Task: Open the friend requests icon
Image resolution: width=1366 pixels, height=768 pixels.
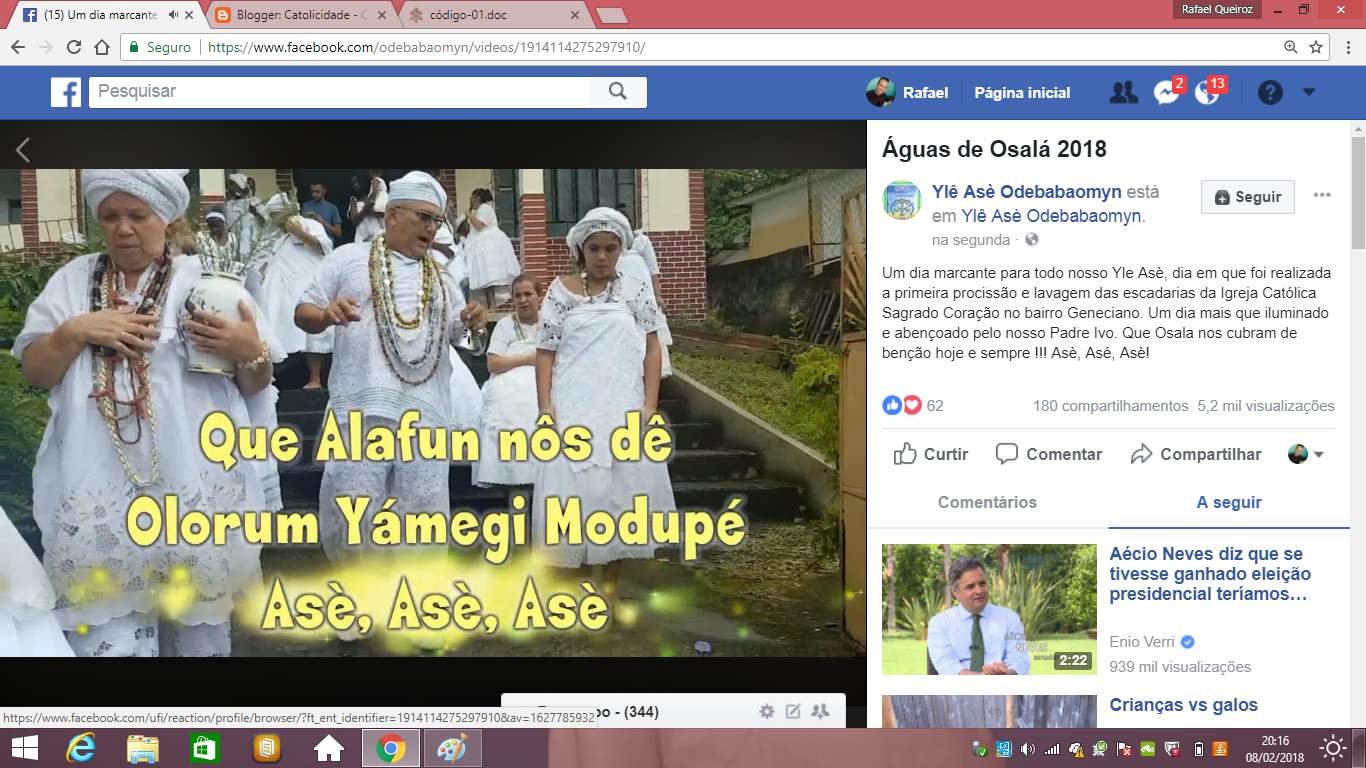Action: 1124,93
